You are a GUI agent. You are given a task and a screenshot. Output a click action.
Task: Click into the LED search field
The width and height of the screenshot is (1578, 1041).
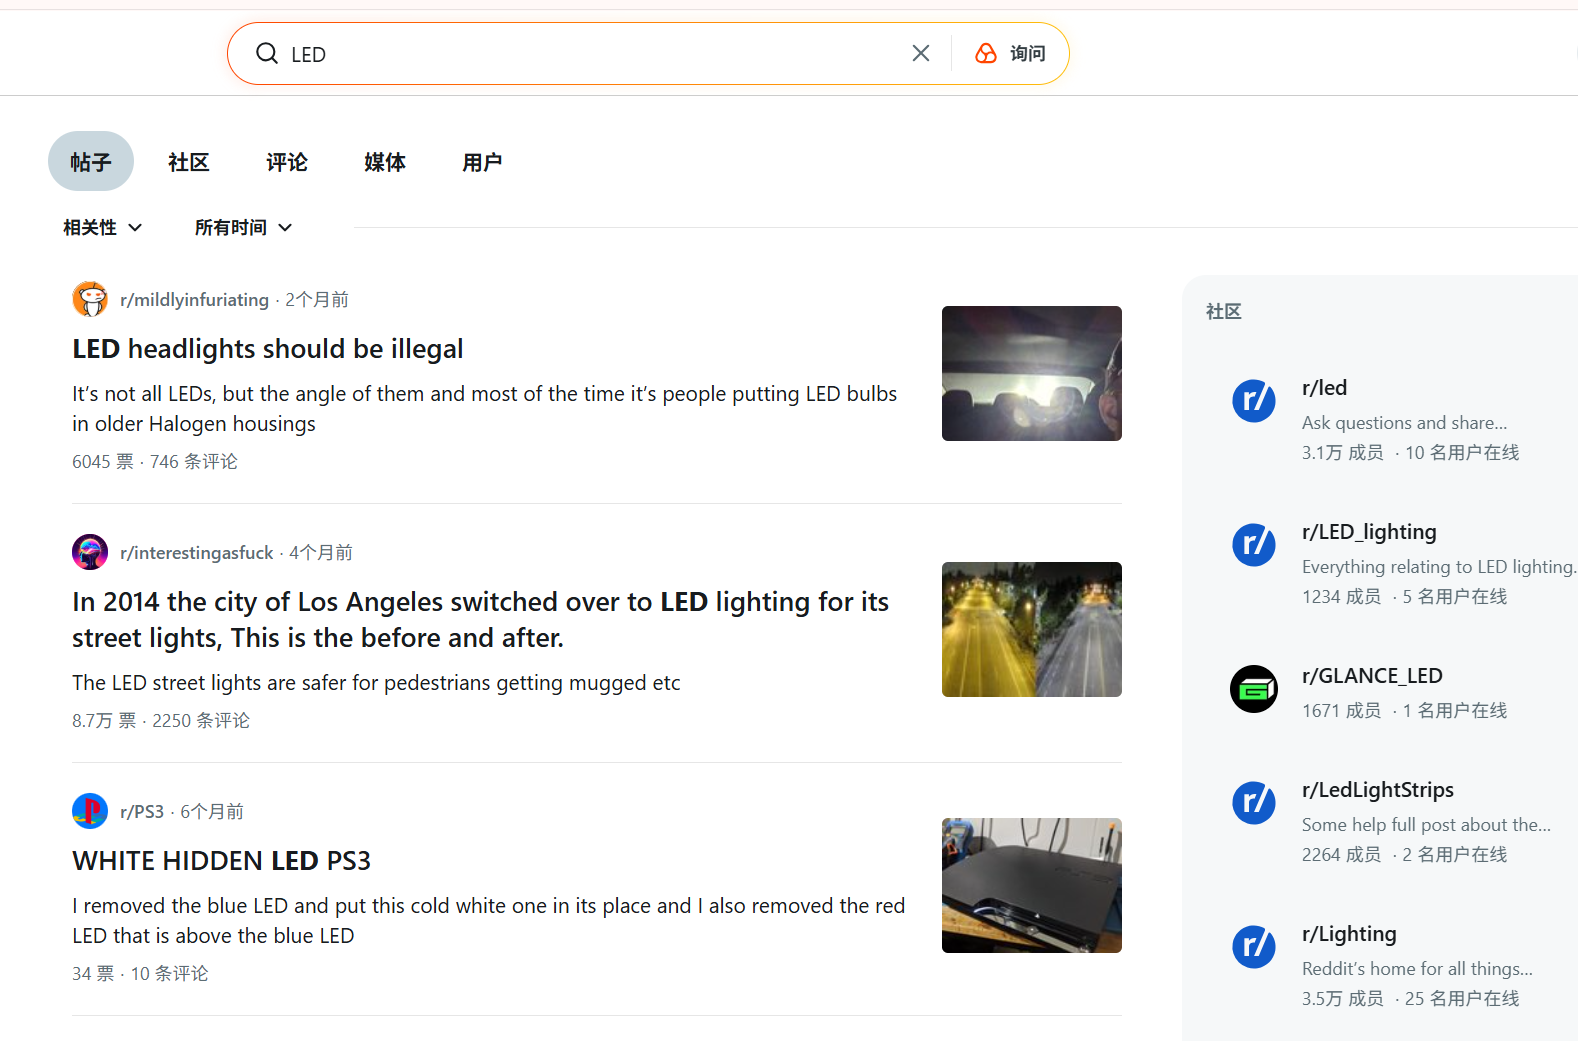(590, 54)
